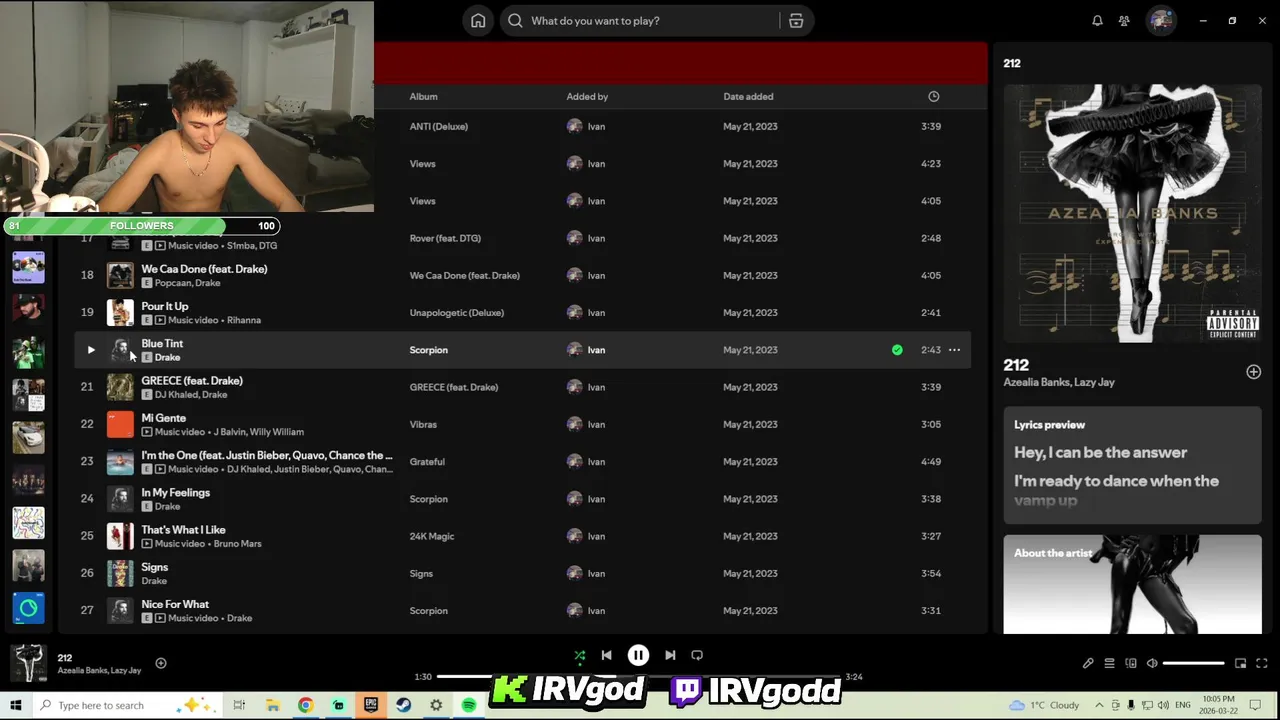Screen dimensions: 1280x720
Task: Open the Browse icon in search bar
Action: tap(796, 21)
